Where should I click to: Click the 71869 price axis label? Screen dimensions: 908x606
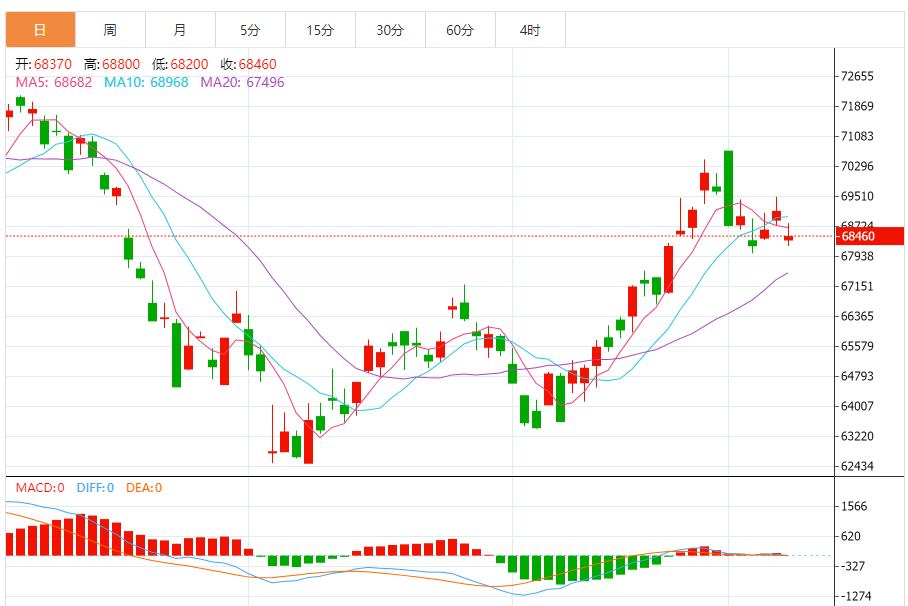pyautogui.click(x=857, y=106)
